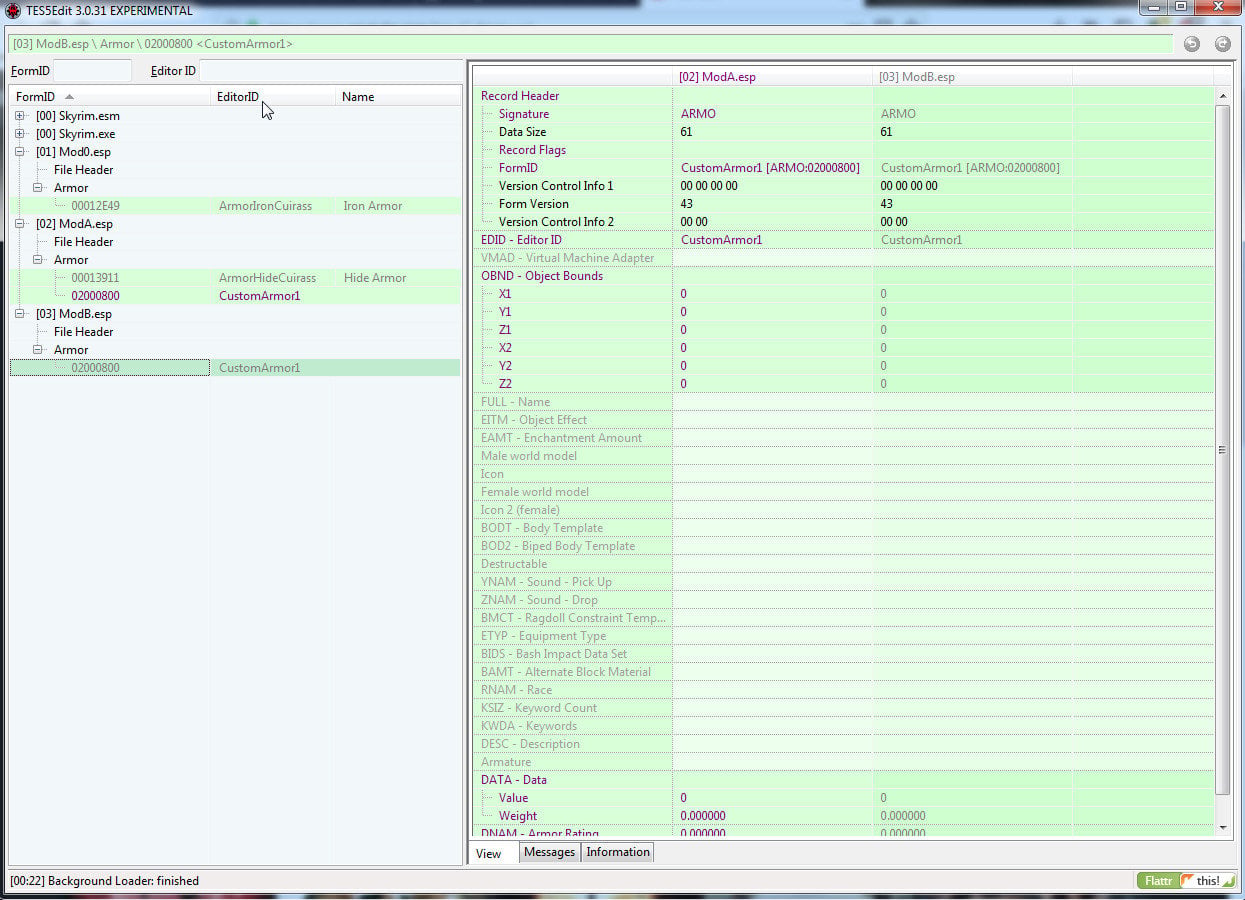Viewport: 1245px width, 900px height.
Task: Expand the [00] Skyrim.exe node
Action: pyautogui.click(x=19, y=134)
